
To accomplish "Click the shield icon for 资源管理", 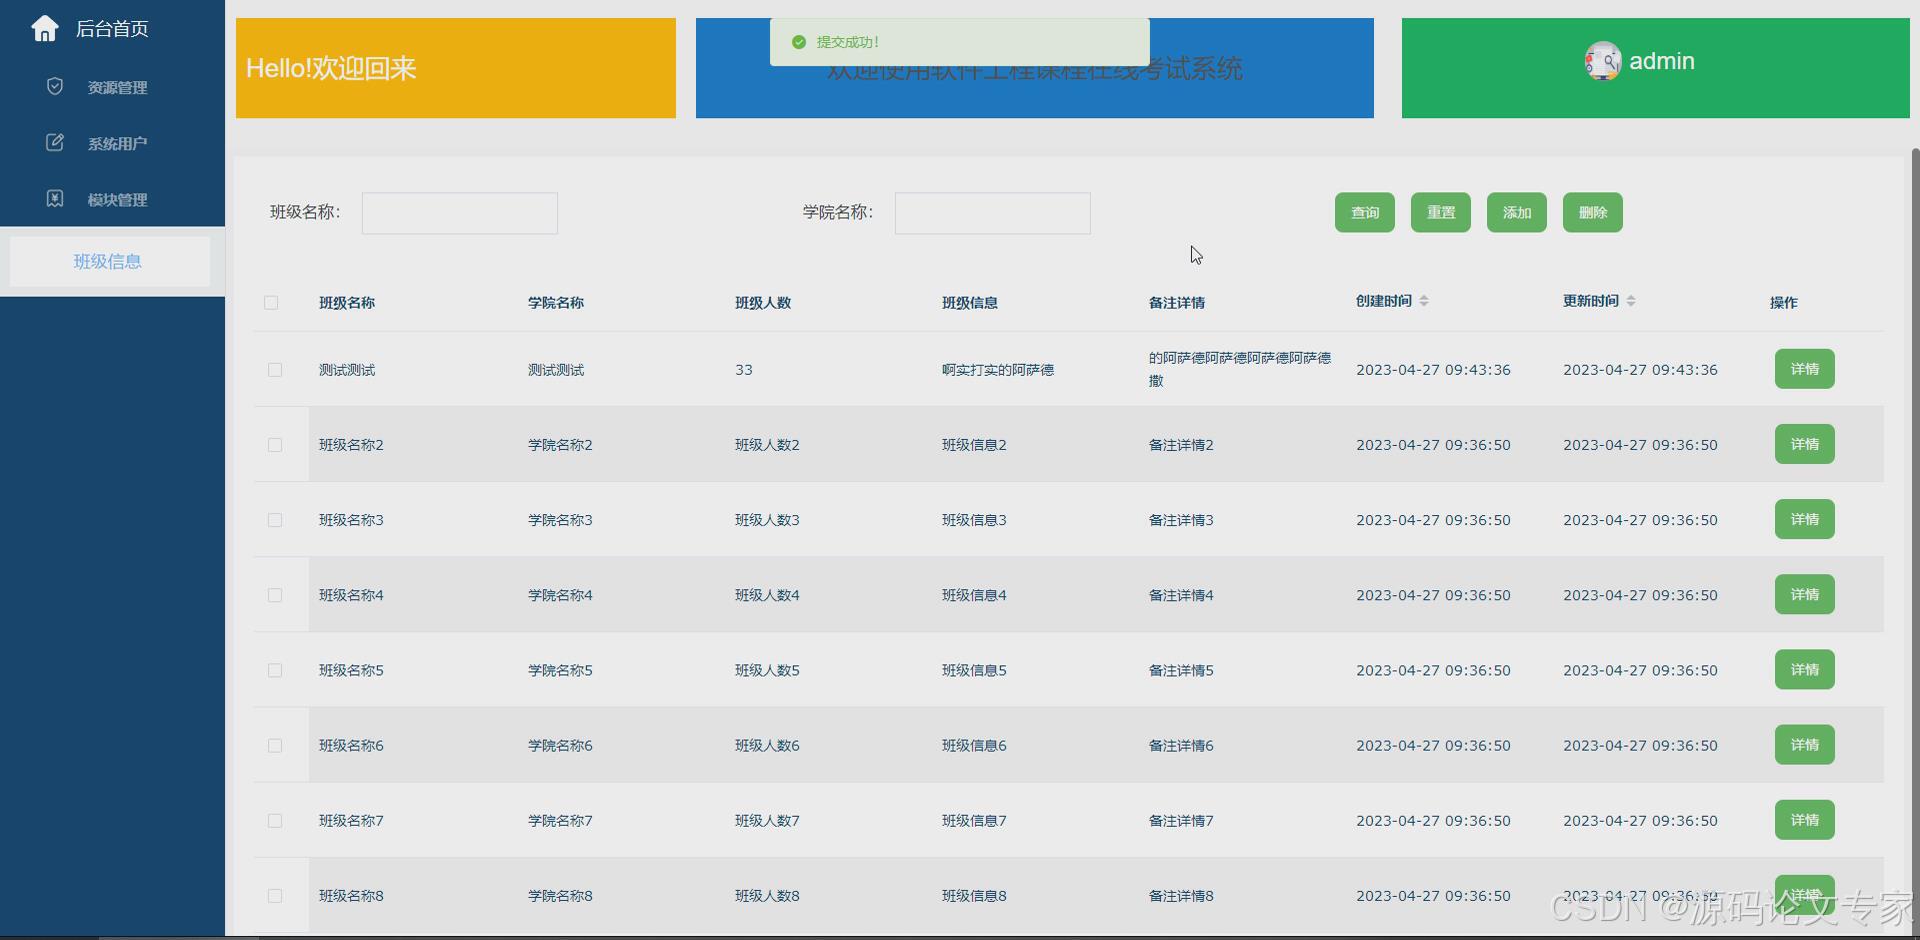I will tap(55, 87).
